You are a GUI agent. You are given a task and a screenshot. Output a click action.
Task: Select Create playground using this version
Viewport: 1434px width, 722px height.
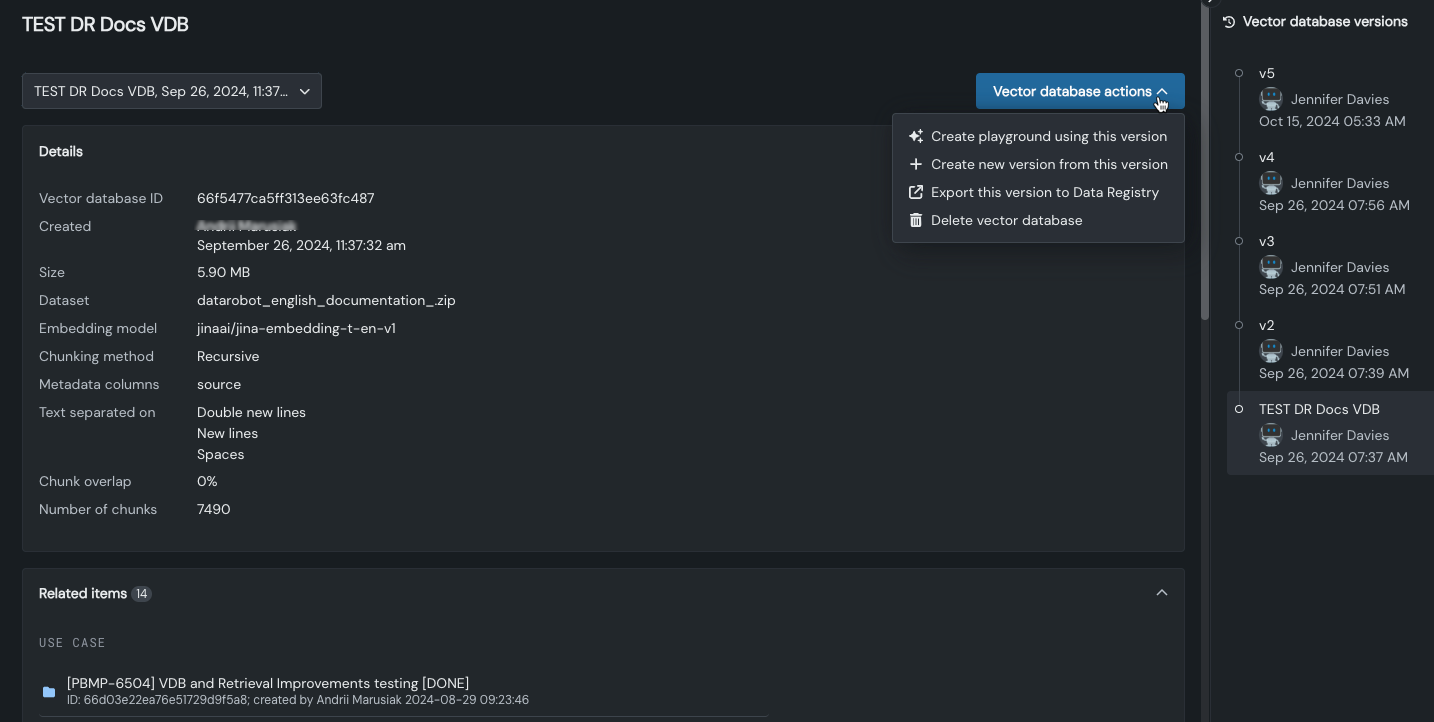pos(1048,136)
